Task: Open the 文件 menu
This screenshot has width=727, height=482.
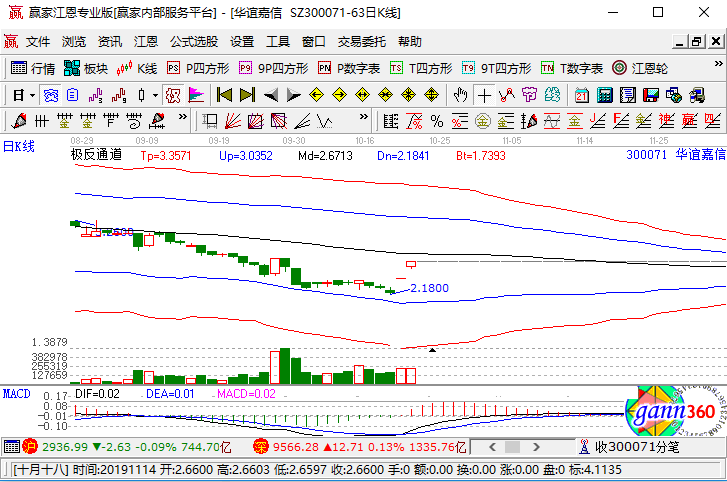Action: (38, 42)
